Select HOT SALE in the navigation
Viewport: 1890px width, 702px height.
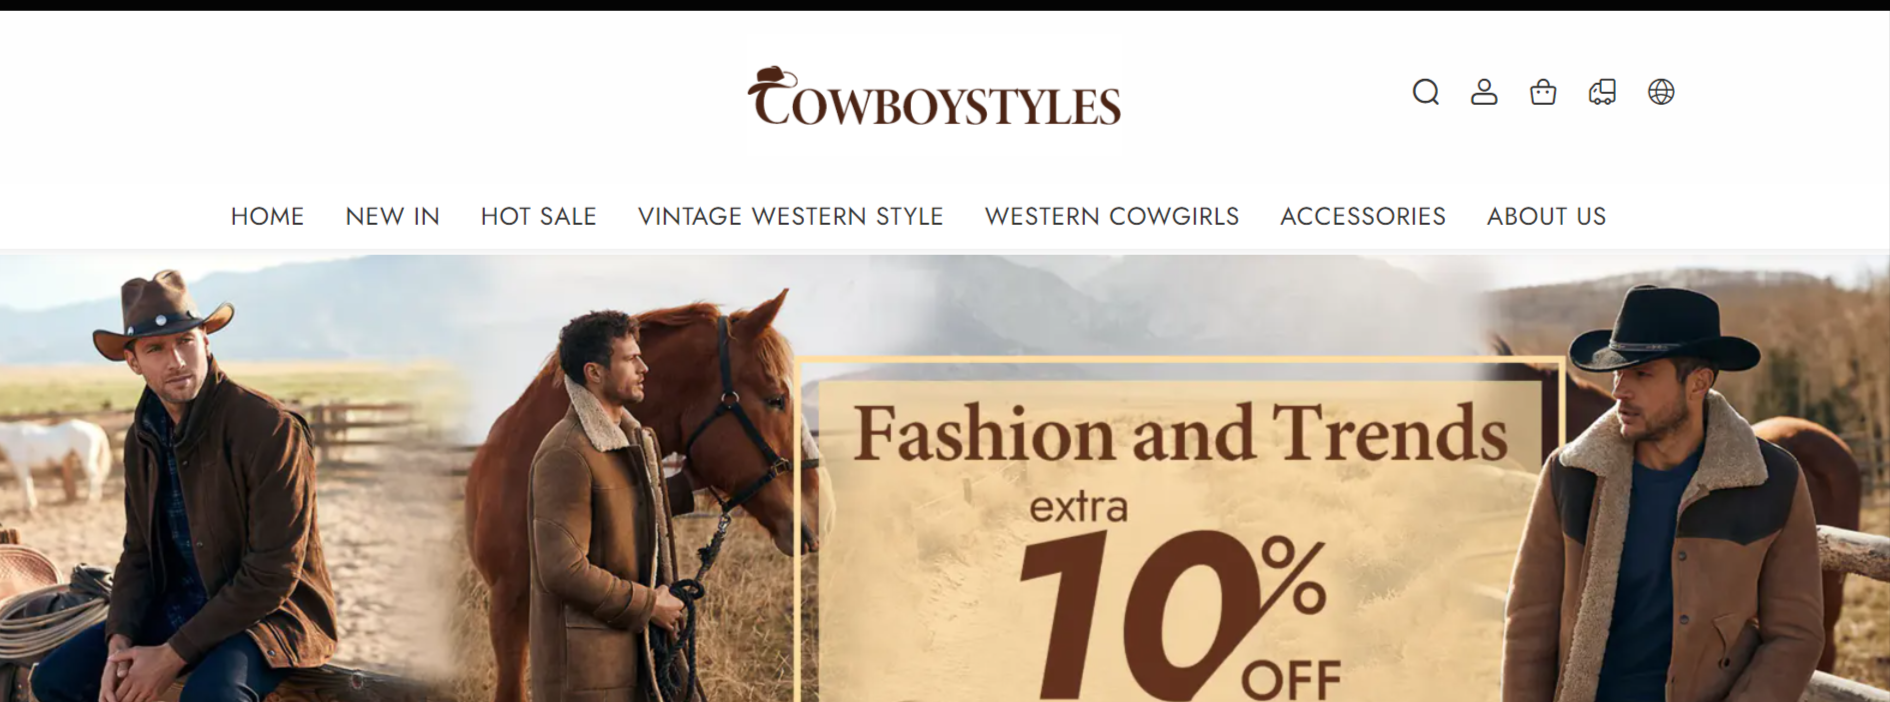[x=538, y=216]
